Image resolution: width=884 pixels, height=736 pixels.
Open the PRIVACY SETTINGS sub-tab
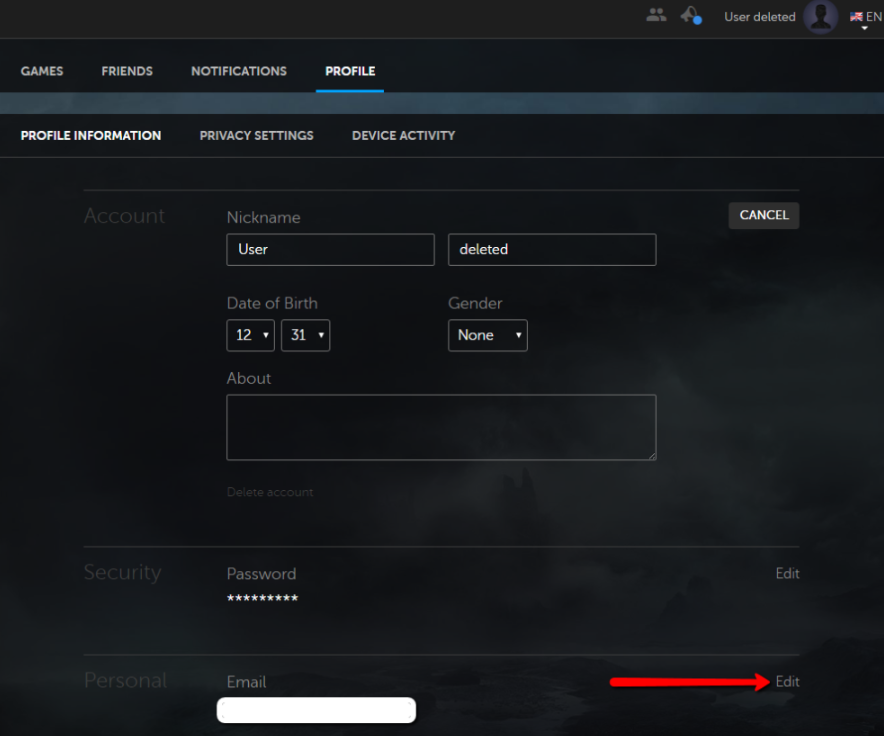click(x=257, y=135)
